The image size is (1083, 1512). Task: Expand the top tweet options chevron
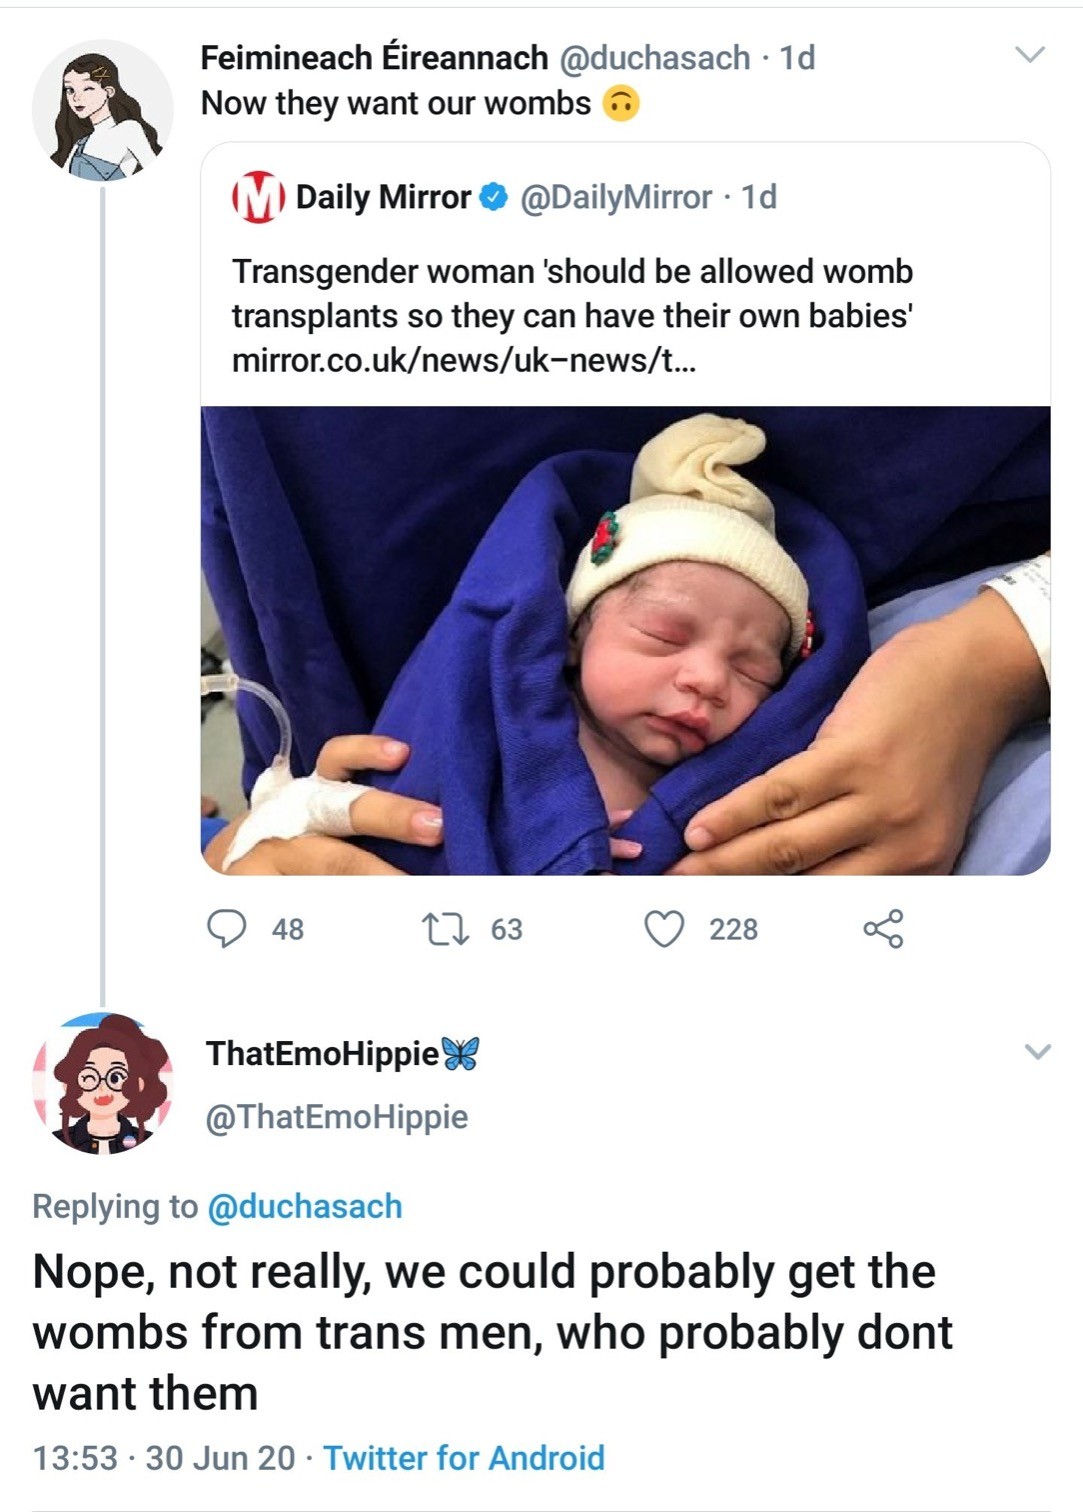1029,55
